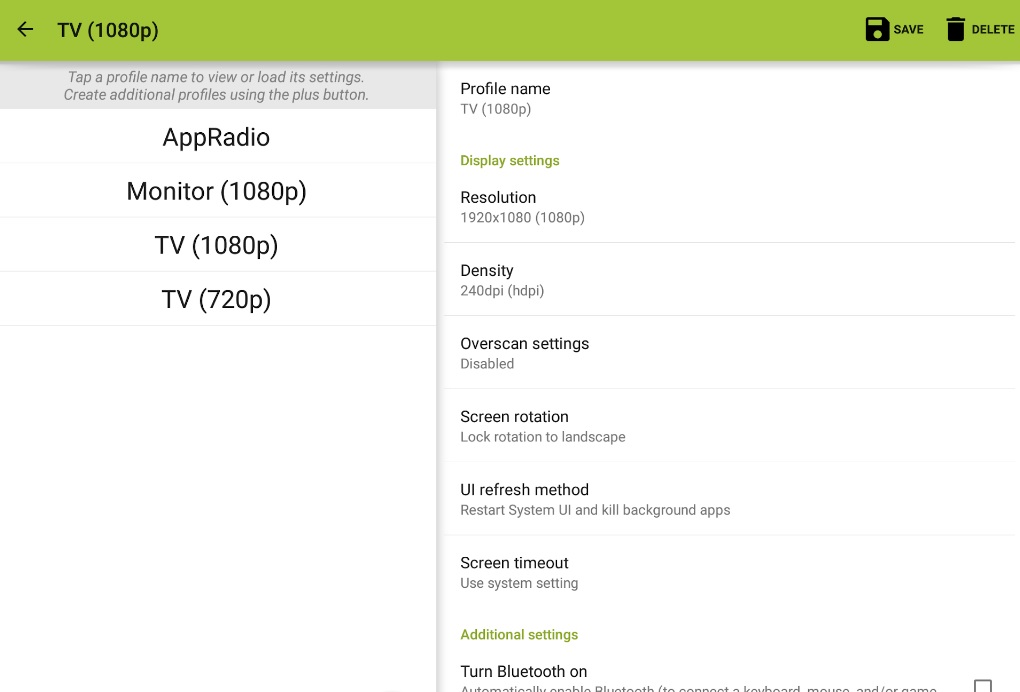Open the Resolution setting

[x=729, y=207]
